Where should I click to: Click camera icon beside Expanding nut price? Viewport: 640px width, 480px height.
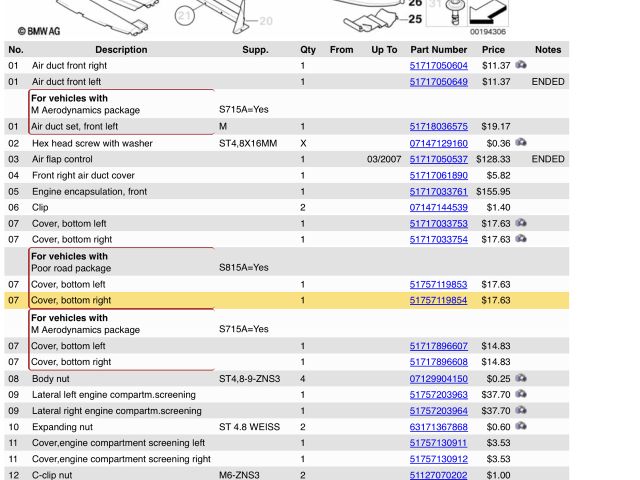tap(521, 426)
